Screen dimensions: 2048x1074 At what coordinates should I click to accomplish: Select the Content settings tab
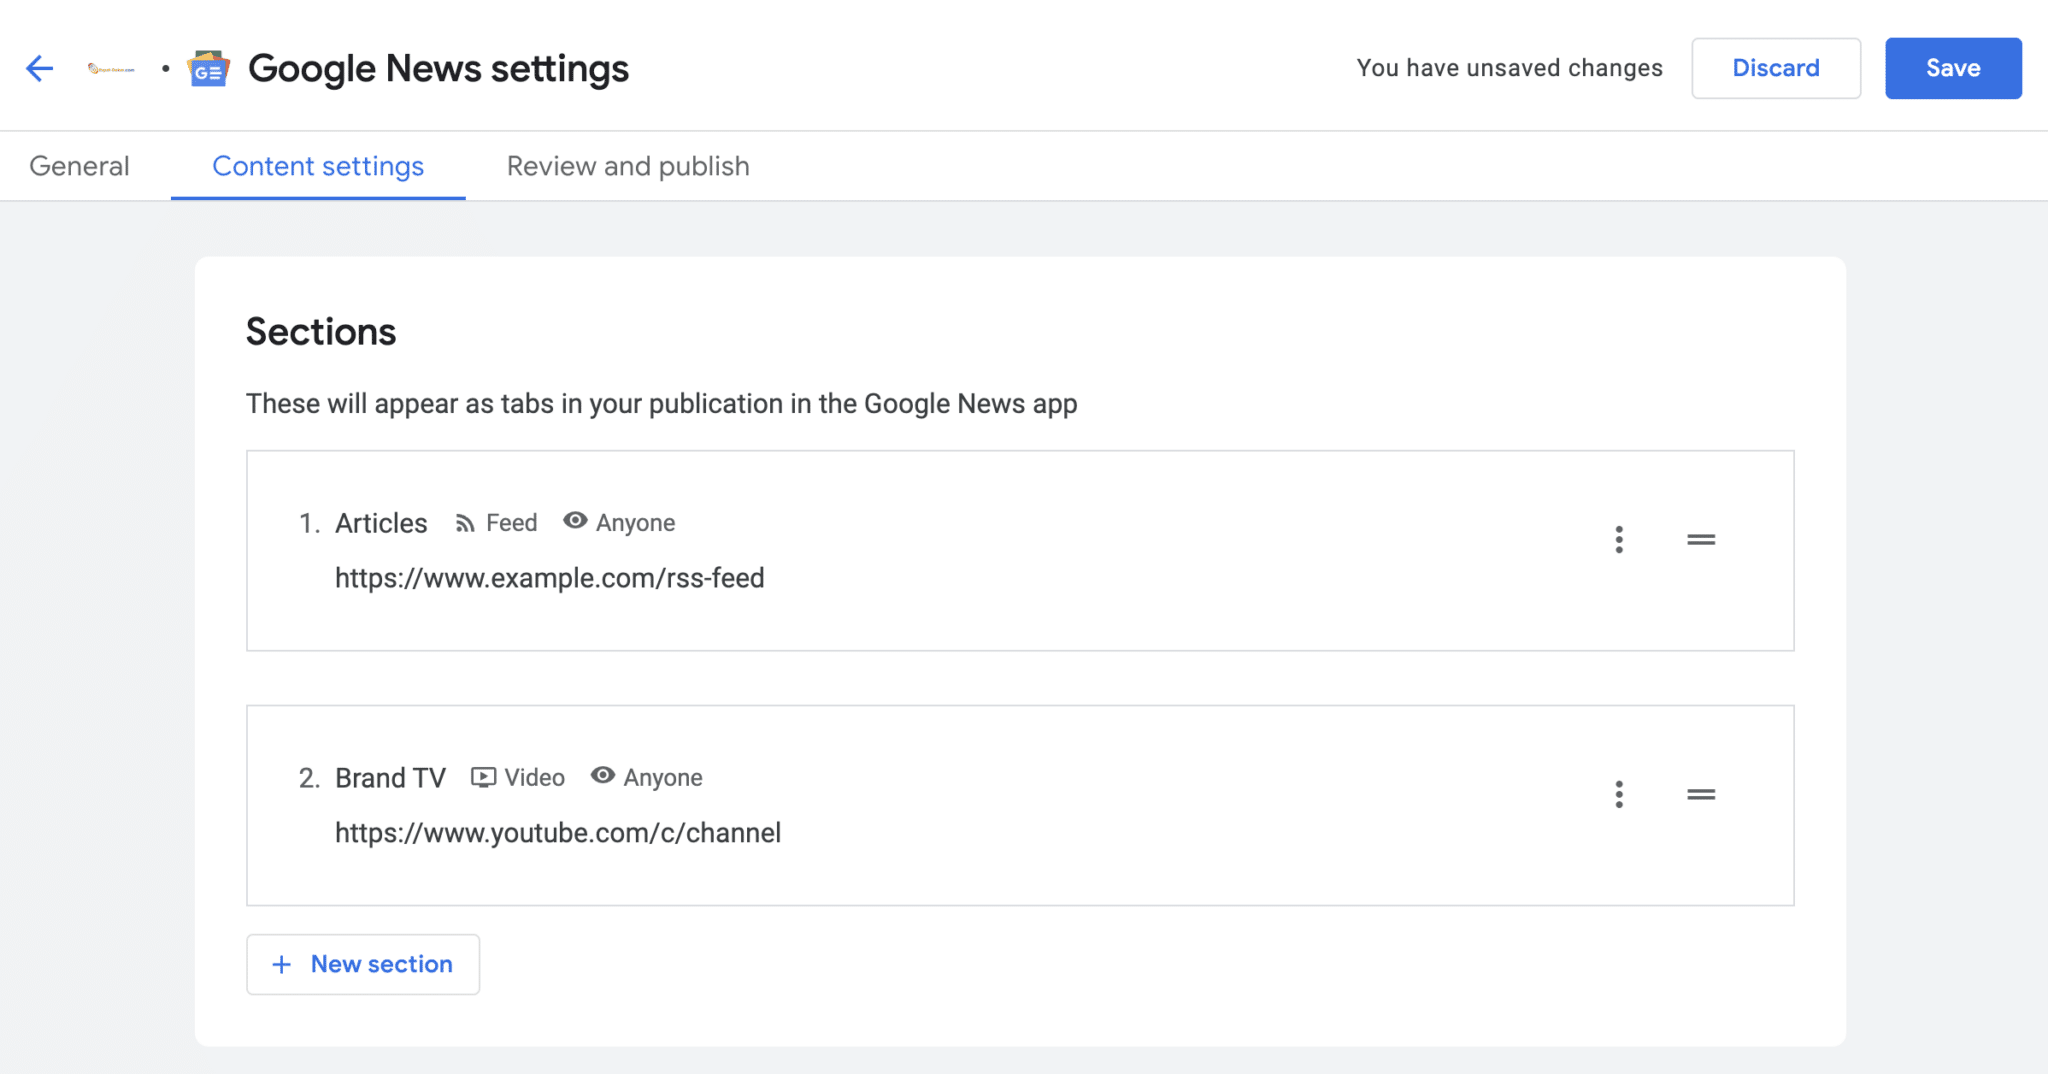318,166
